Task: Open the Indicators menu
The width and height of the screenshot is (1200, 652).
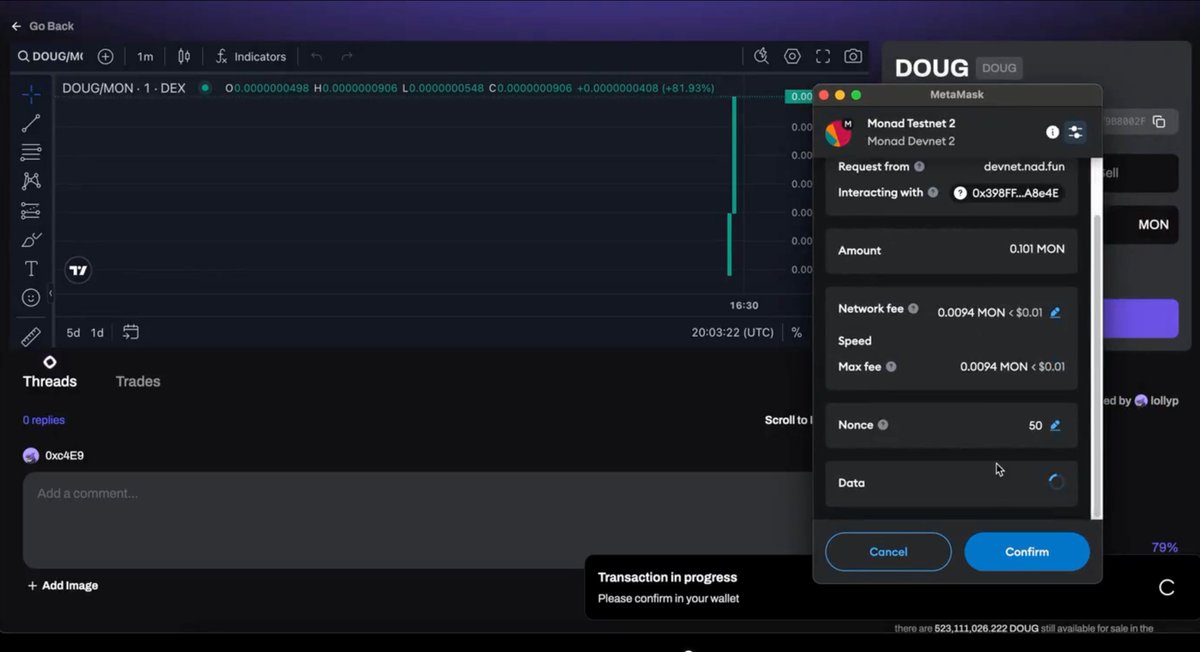Action: [250, 57]
